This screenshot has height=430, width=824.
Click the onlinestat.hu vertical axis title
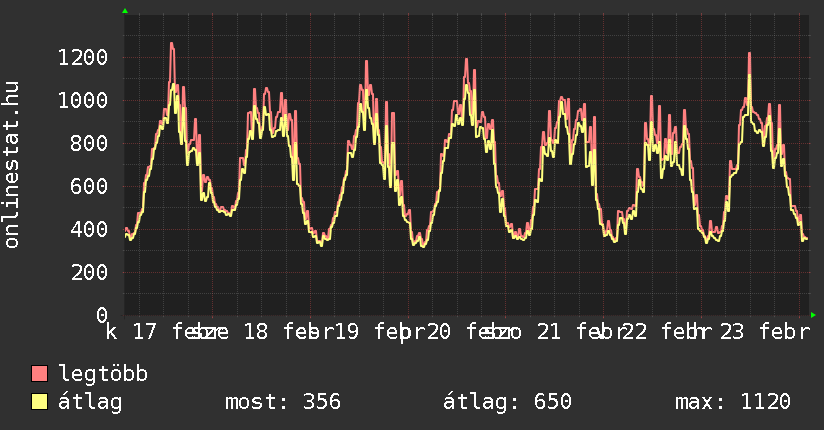click(x=13, y=165)
